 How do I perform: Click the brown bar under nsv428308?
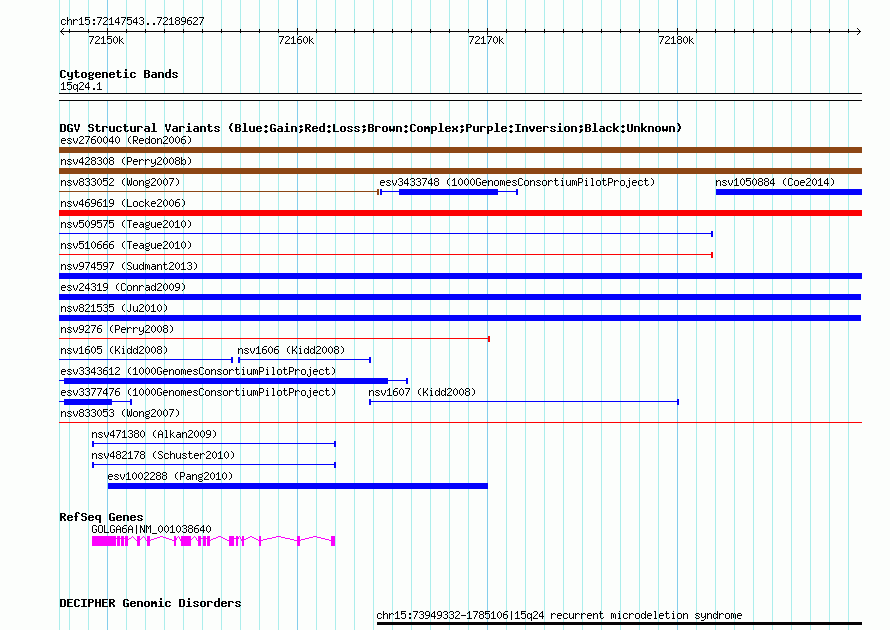[460, 171]
